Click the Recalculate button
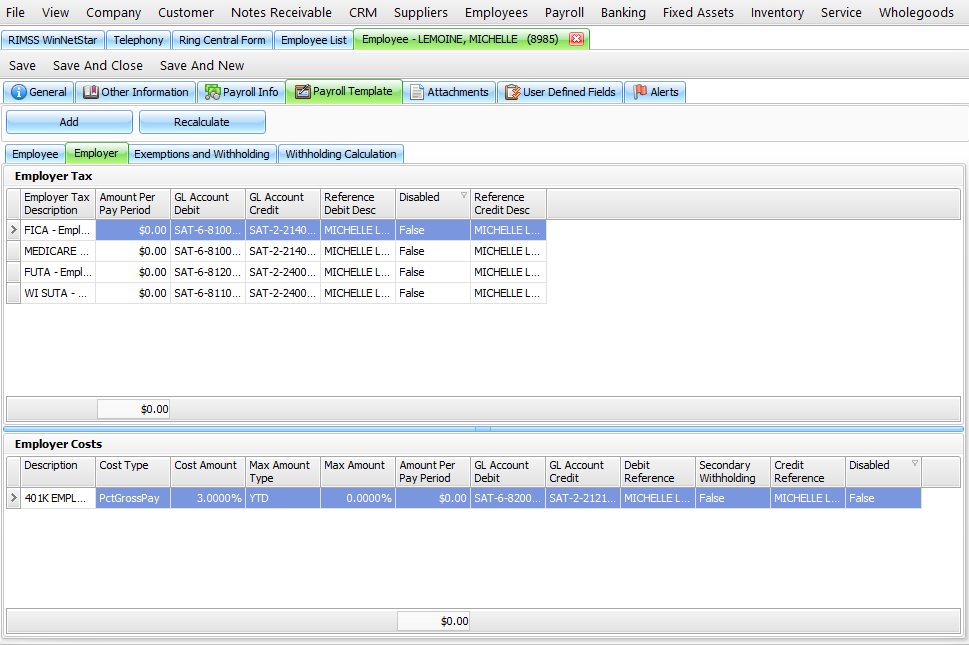The width and height of the screenshot is (969, 645). coord(202,122)
